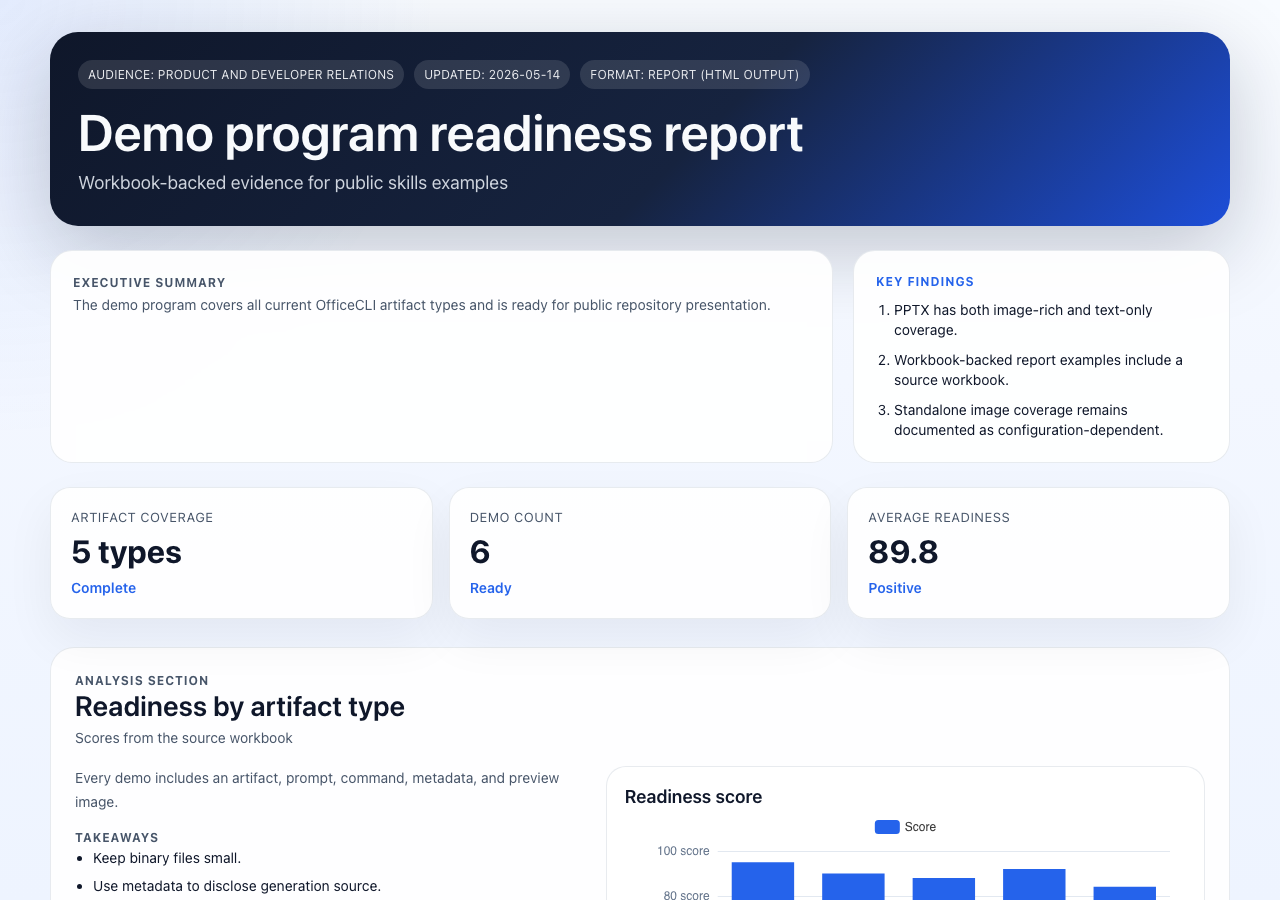
Task: Click the Every demo includes paragraph
Action: 317,790
